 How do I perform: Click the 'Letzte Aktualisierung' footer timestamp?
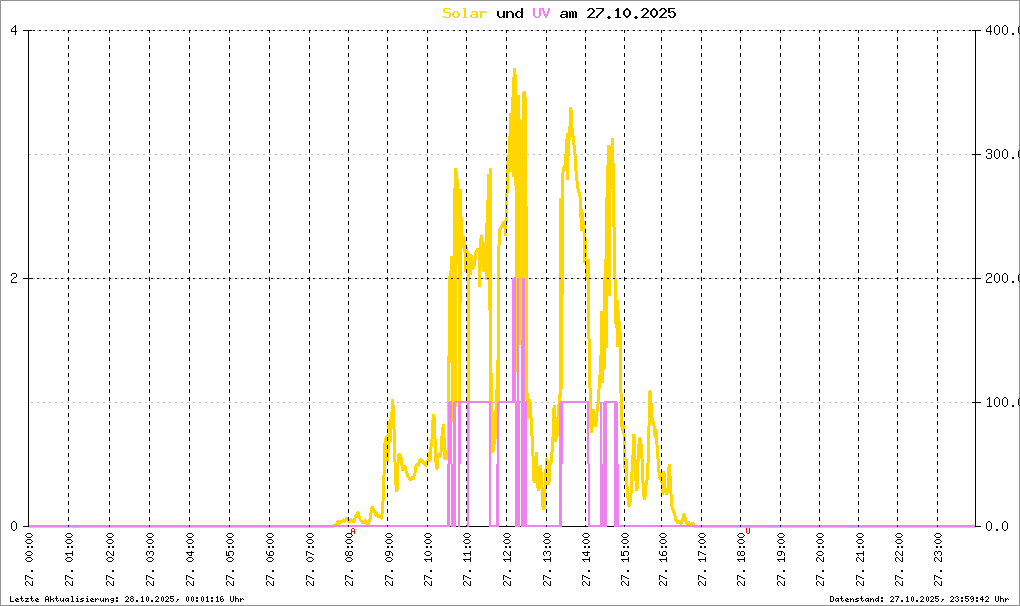(127, 599)
